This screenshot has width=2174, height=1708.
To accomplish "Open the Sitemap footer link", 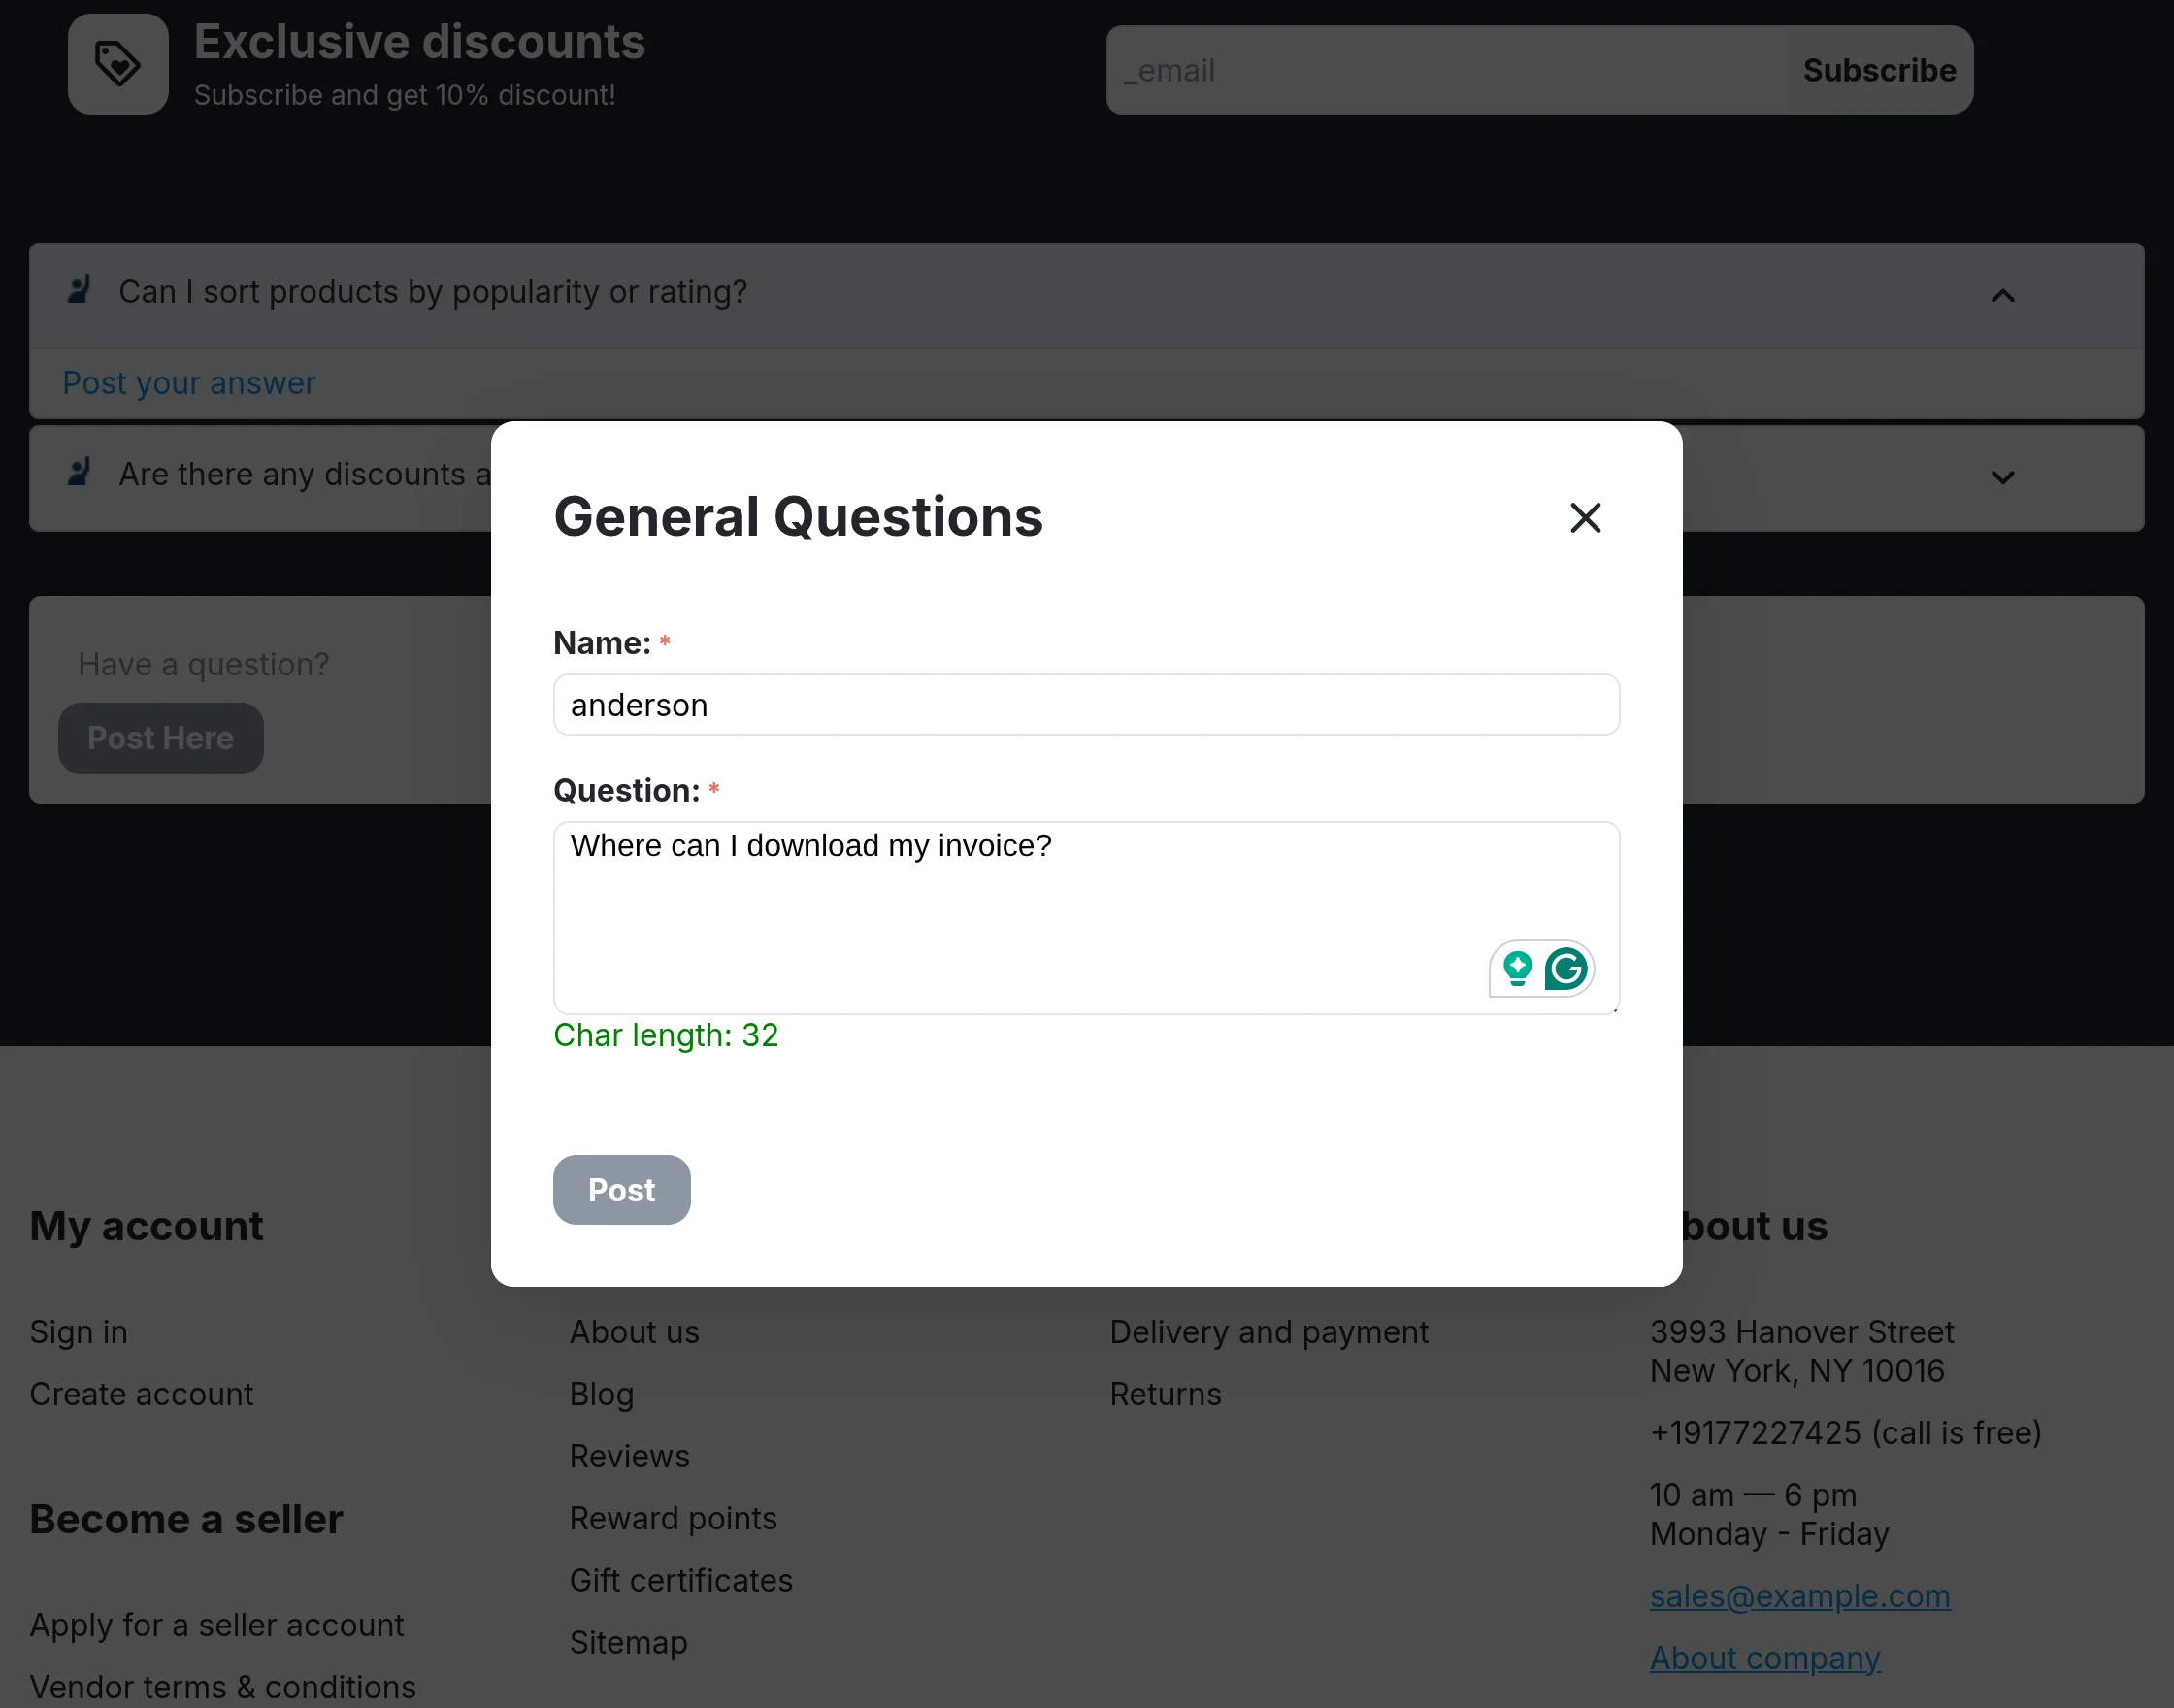I will 629,1642.
